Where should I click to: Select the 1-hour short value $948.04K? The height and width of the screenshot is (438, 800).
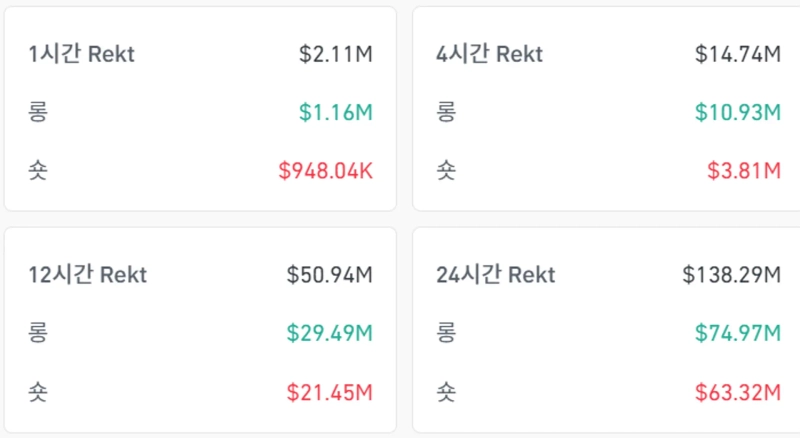[326, 171]
